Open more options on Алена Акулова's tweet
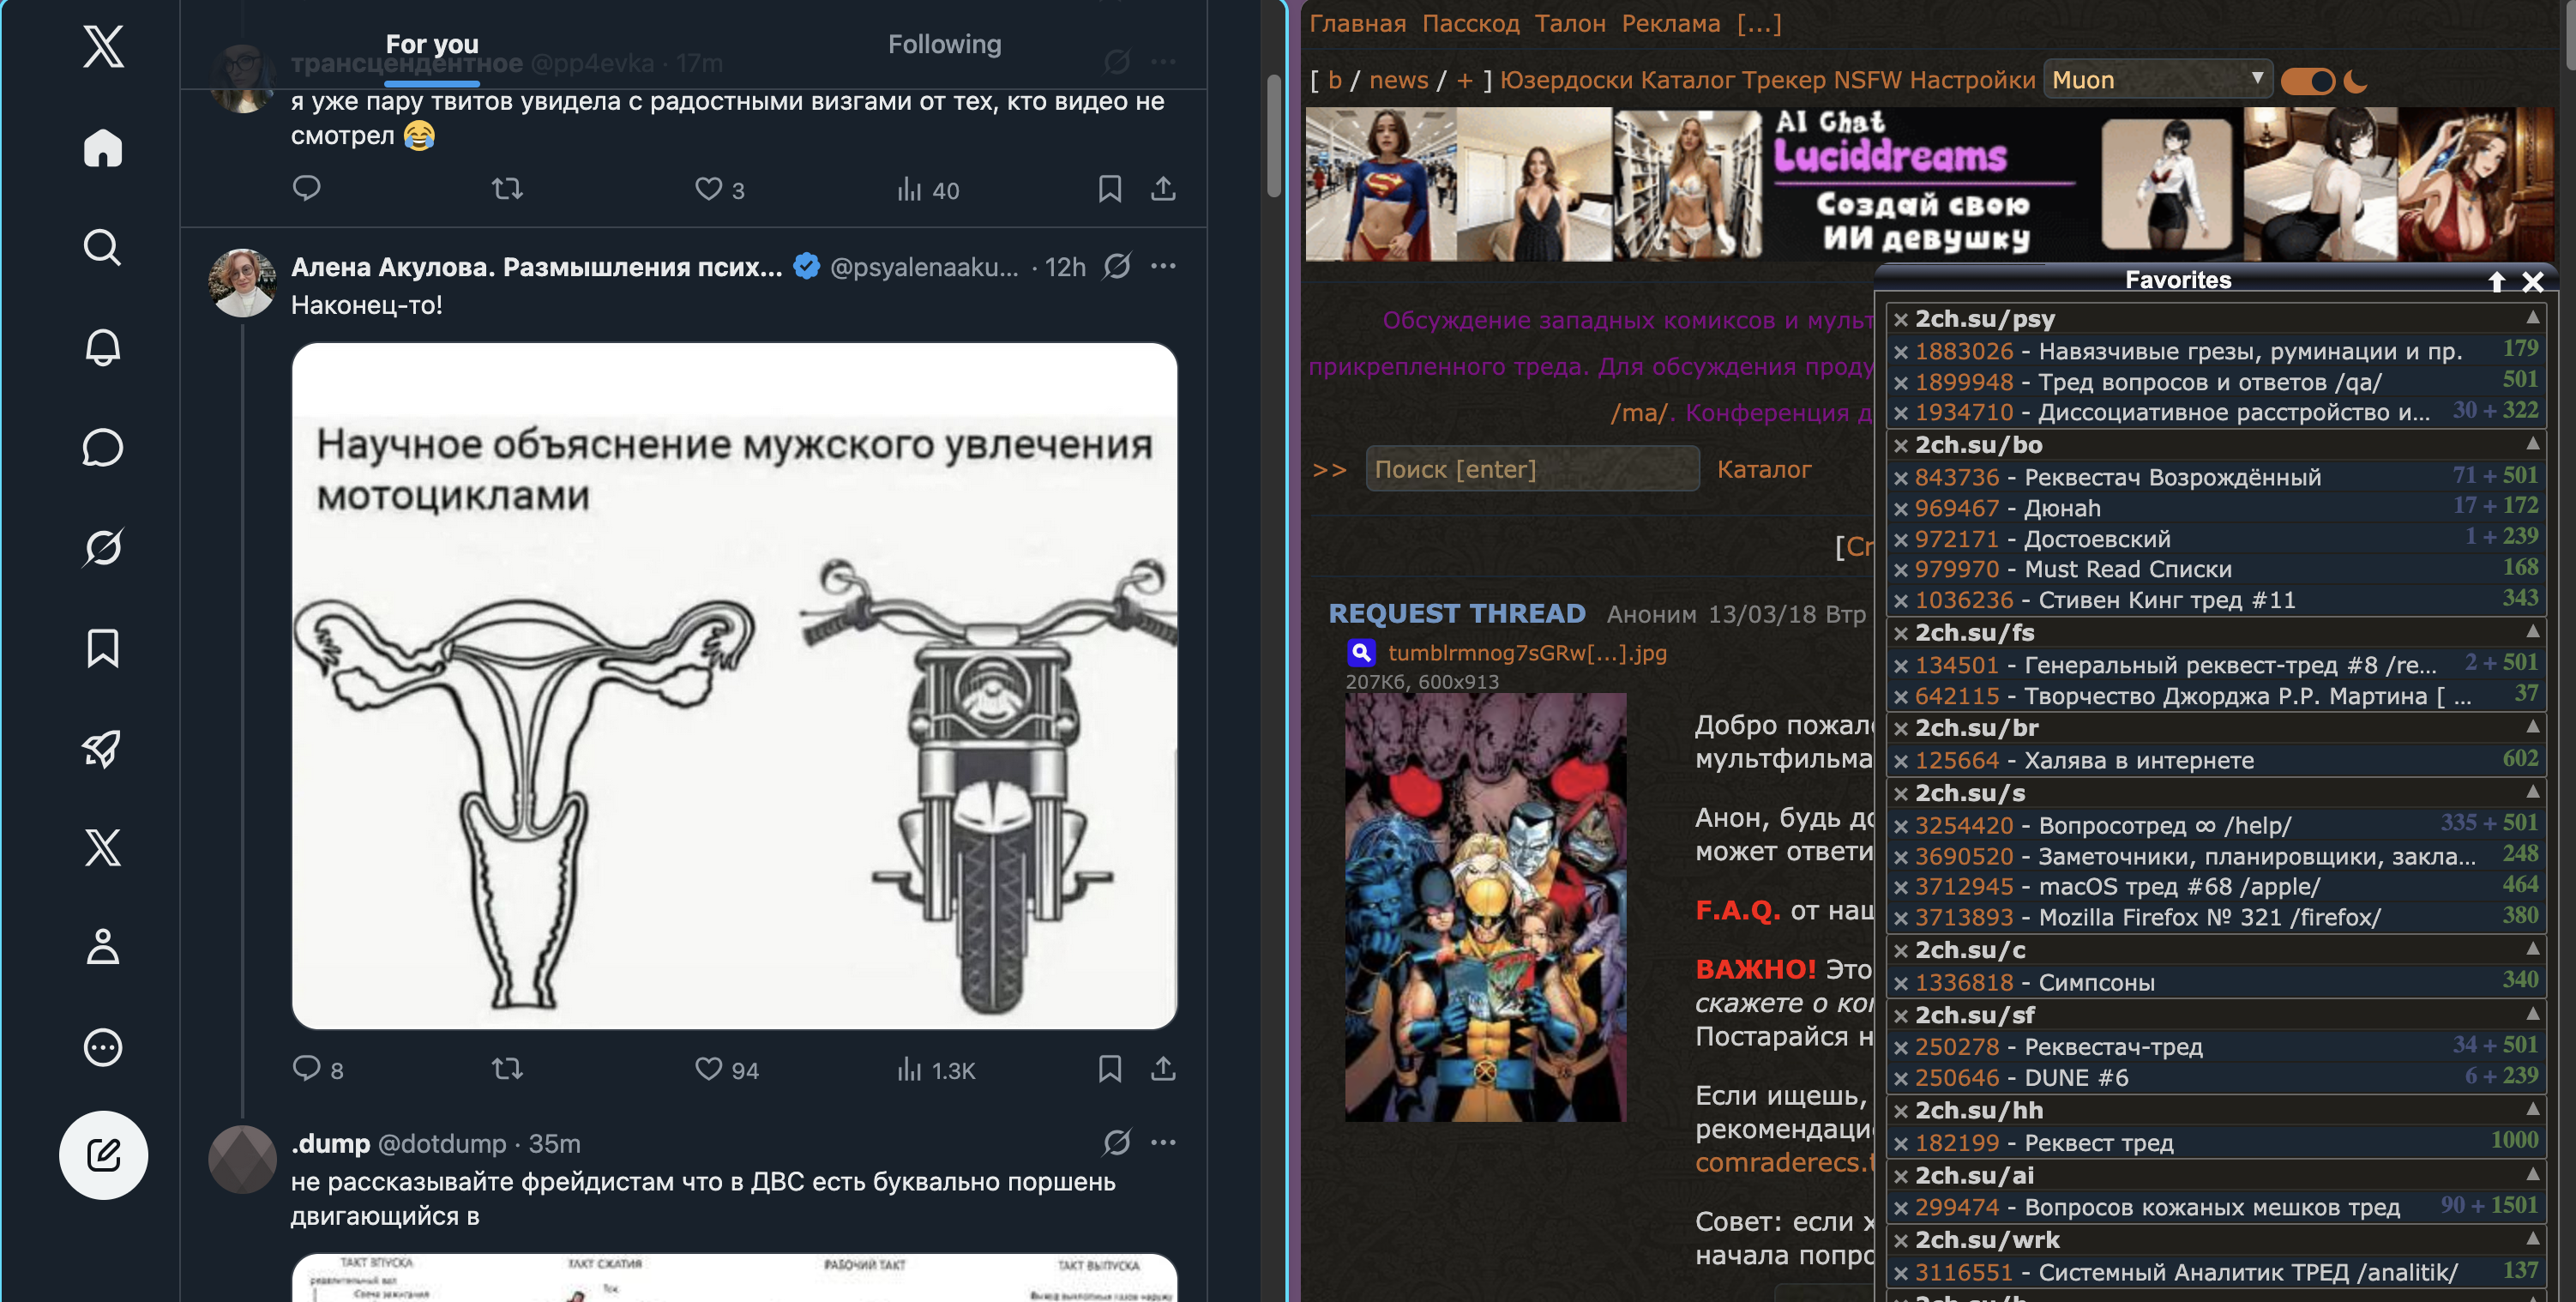 [1163, 266]
